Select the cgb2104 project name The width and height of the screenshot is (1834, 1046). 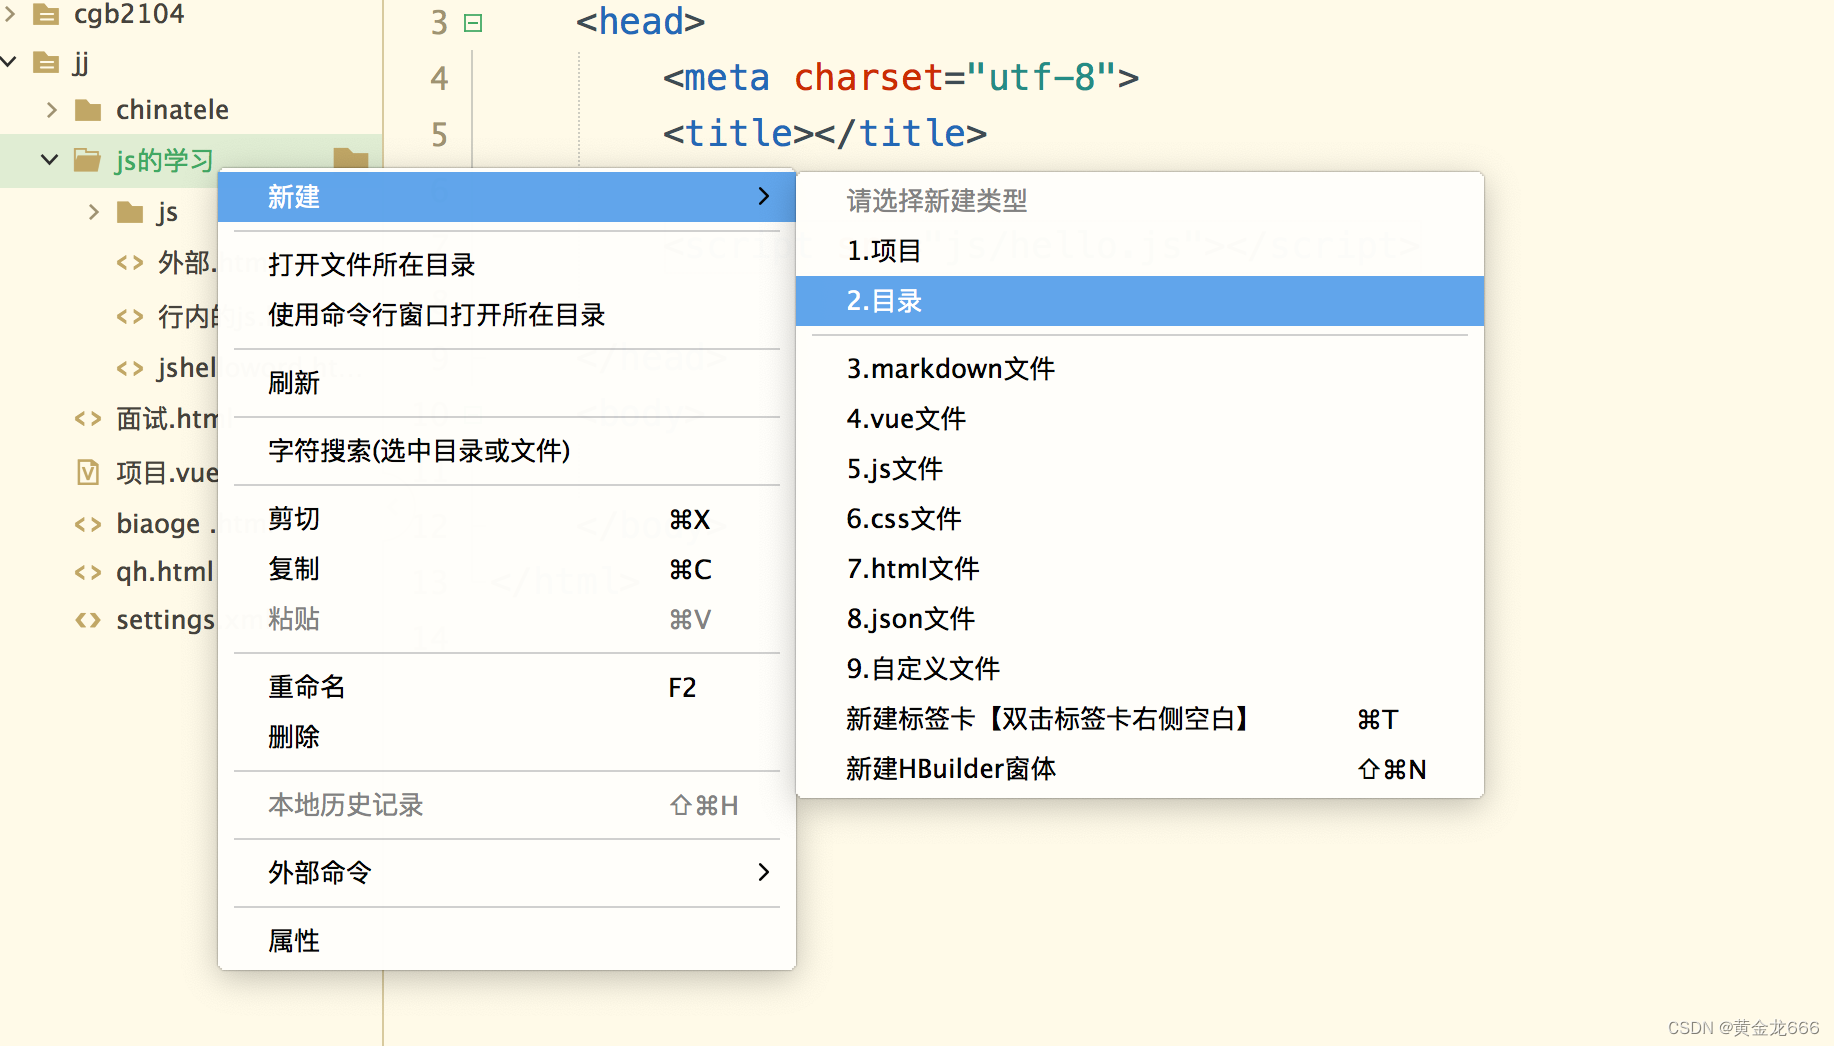click(x=129, y=14)
